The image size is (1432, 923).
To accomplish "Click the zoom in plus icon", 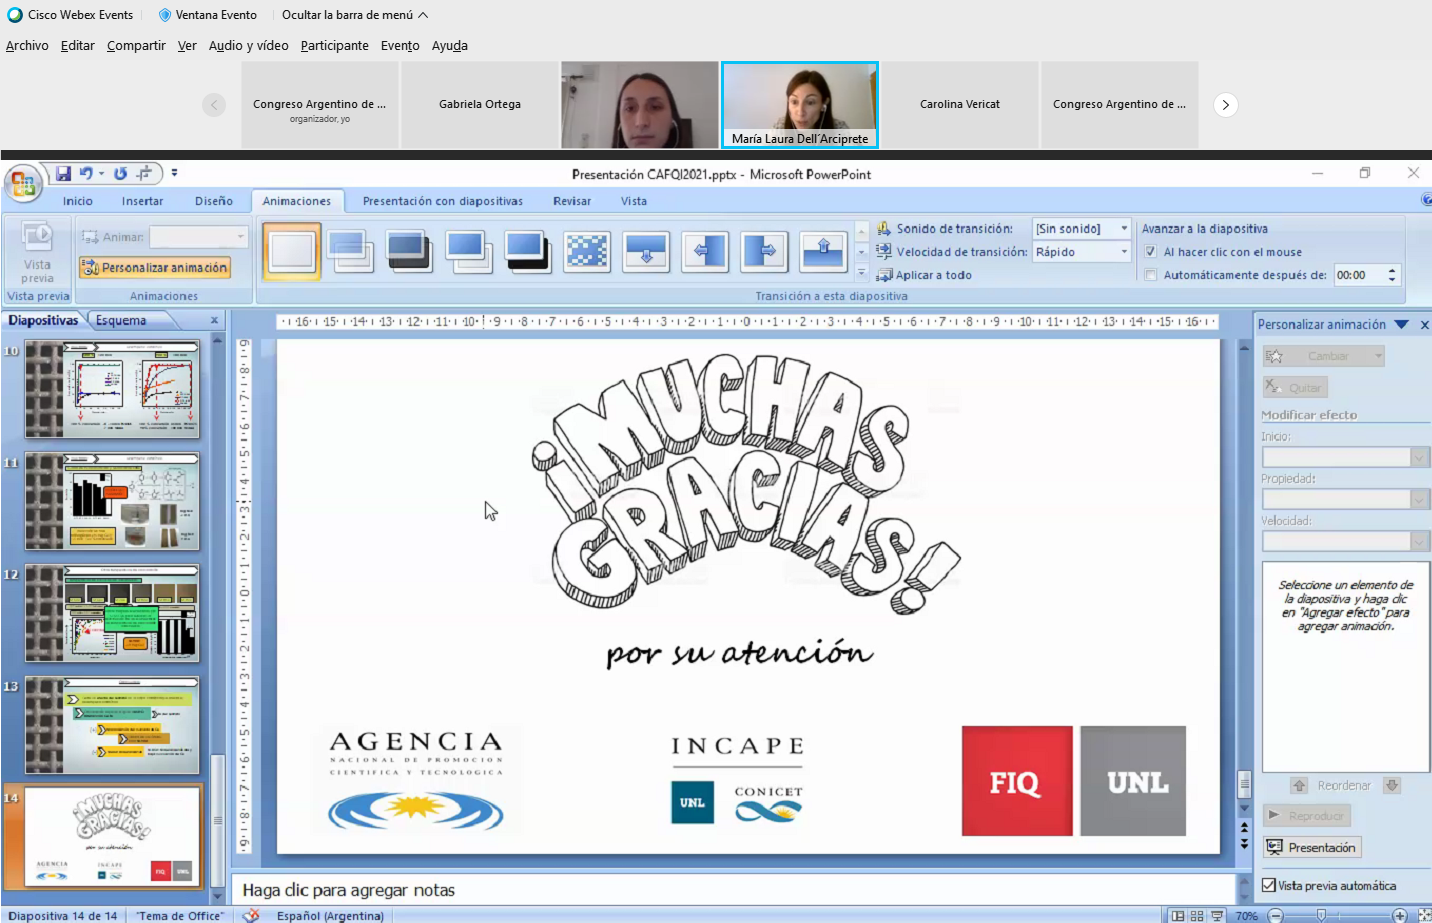I will (1400, 915).
